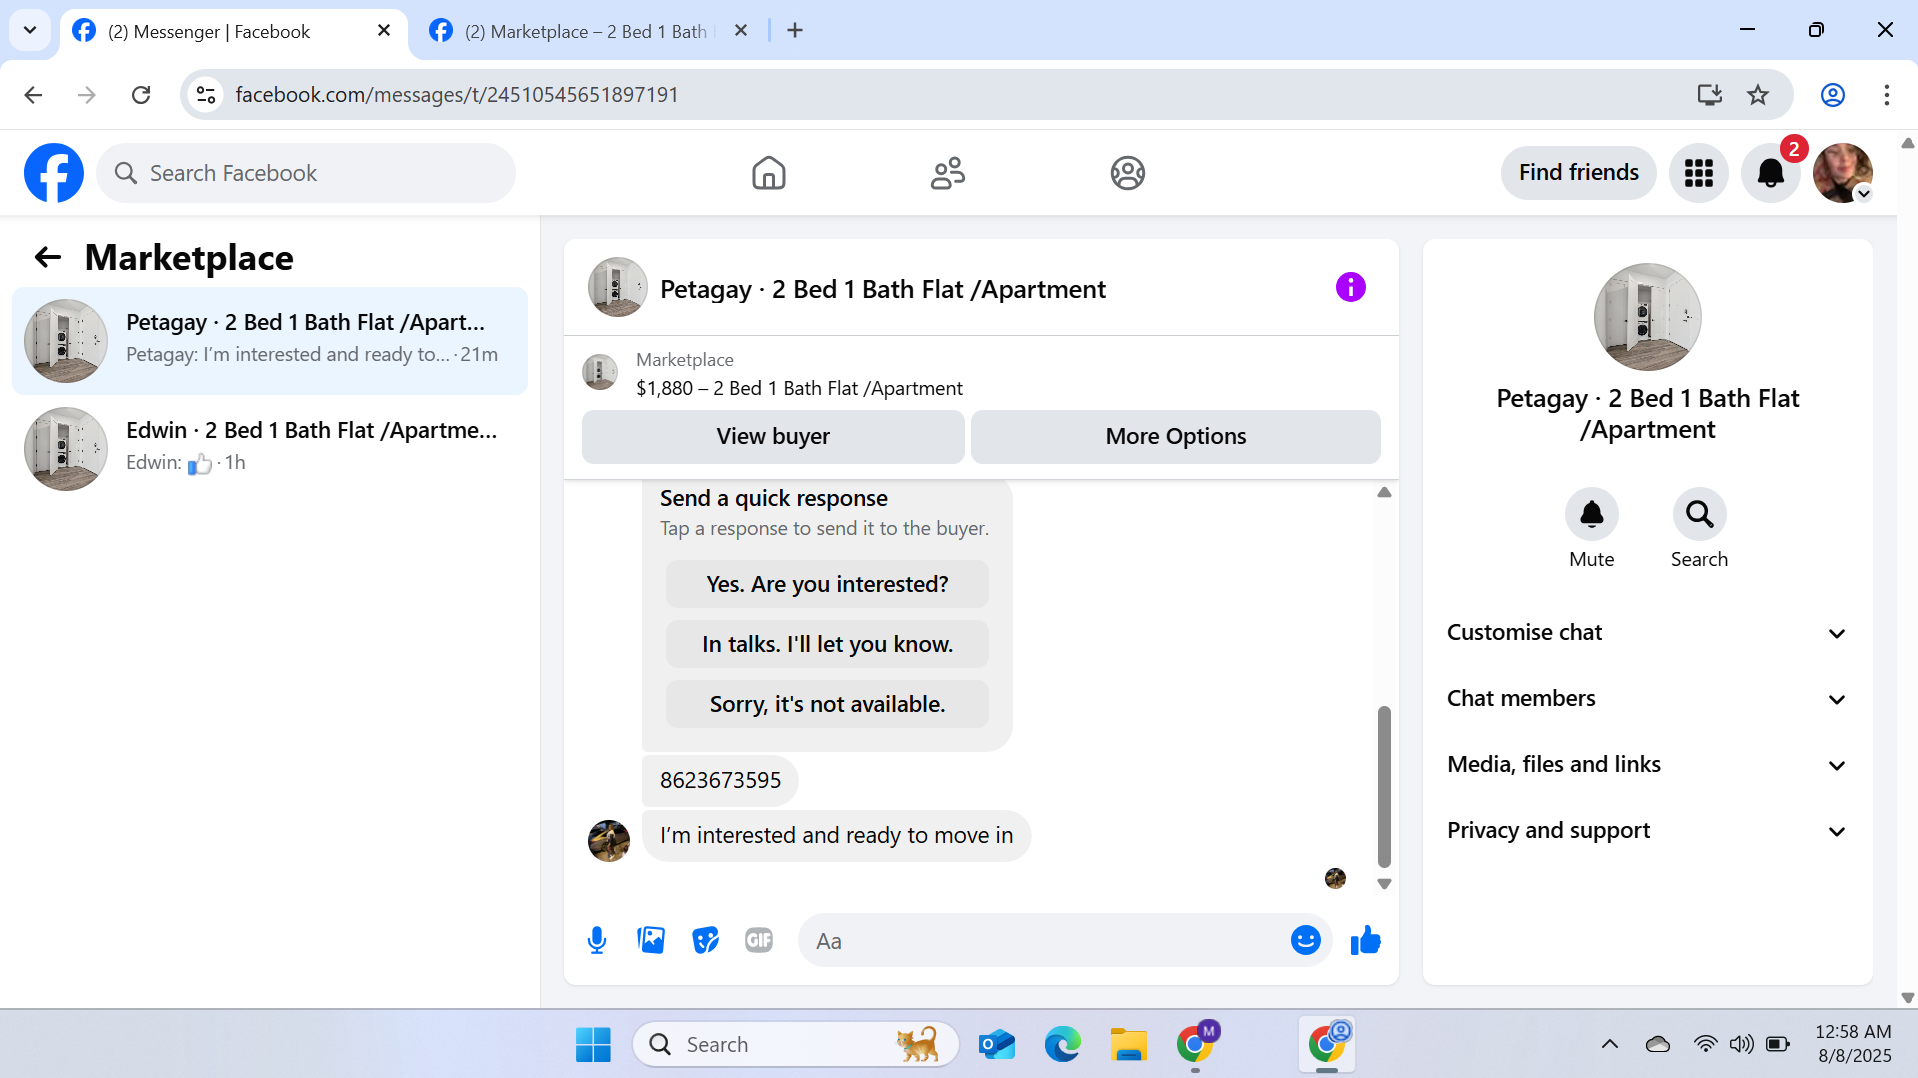Close the Messenger tab
Viewport: 1918px width, 1078px height.
pos(383,31)
